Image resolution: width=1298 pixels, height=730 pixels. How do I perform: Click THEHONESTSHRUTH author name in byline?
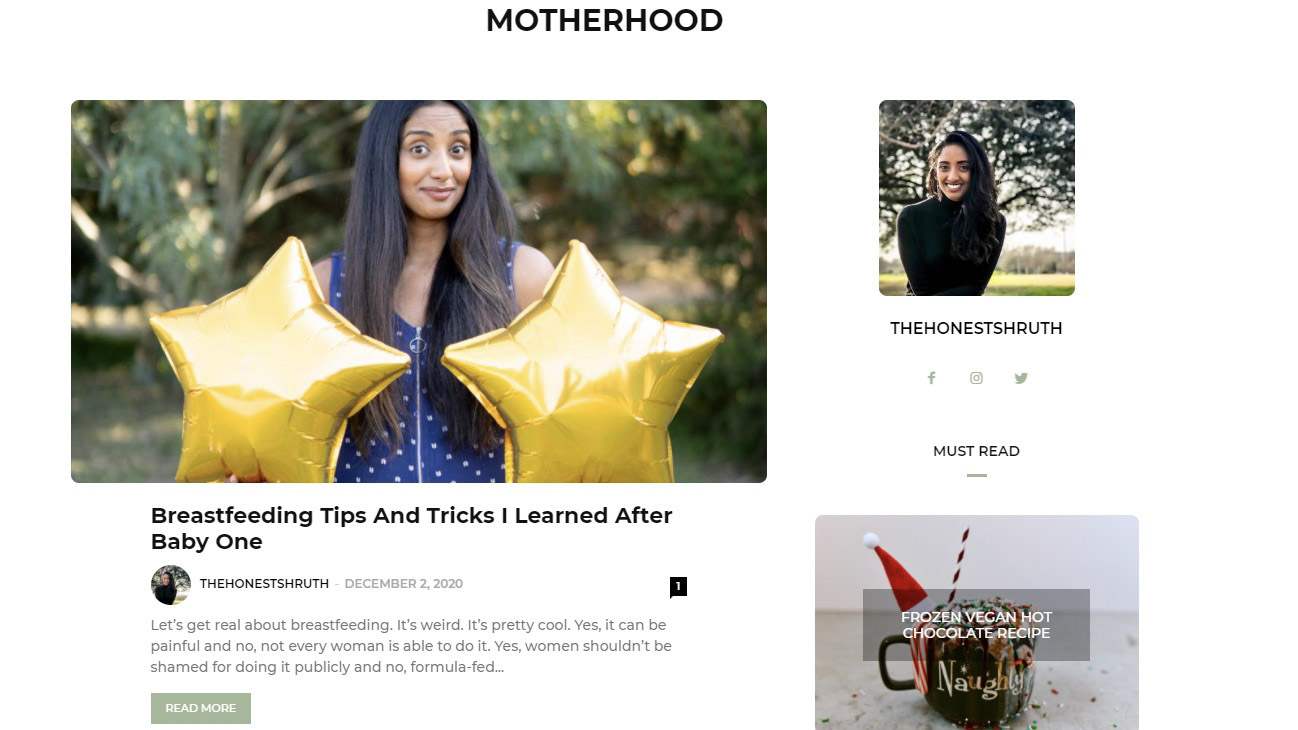tap(264, 584)
